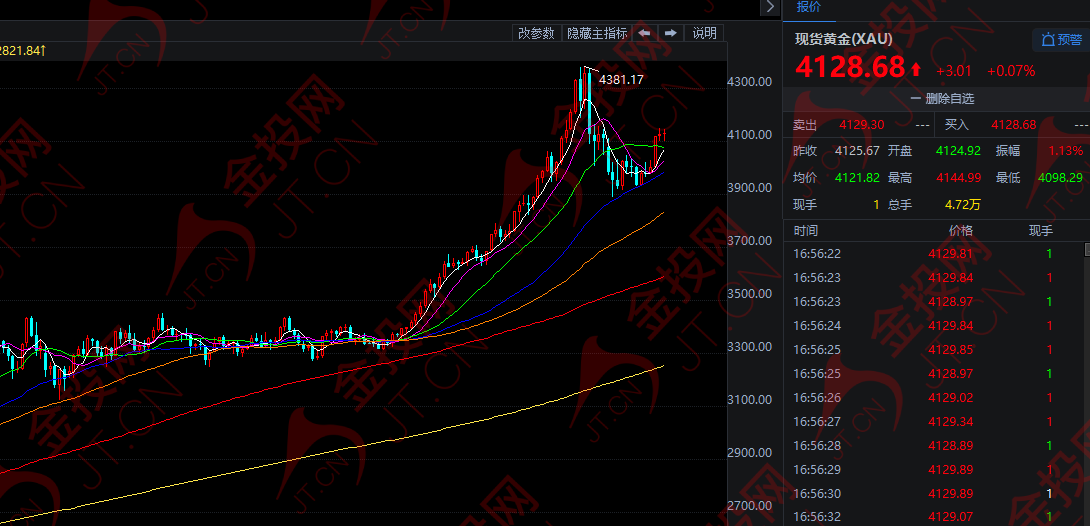Open the 说明 description button

pyautogui.click(x=704, y=33)
